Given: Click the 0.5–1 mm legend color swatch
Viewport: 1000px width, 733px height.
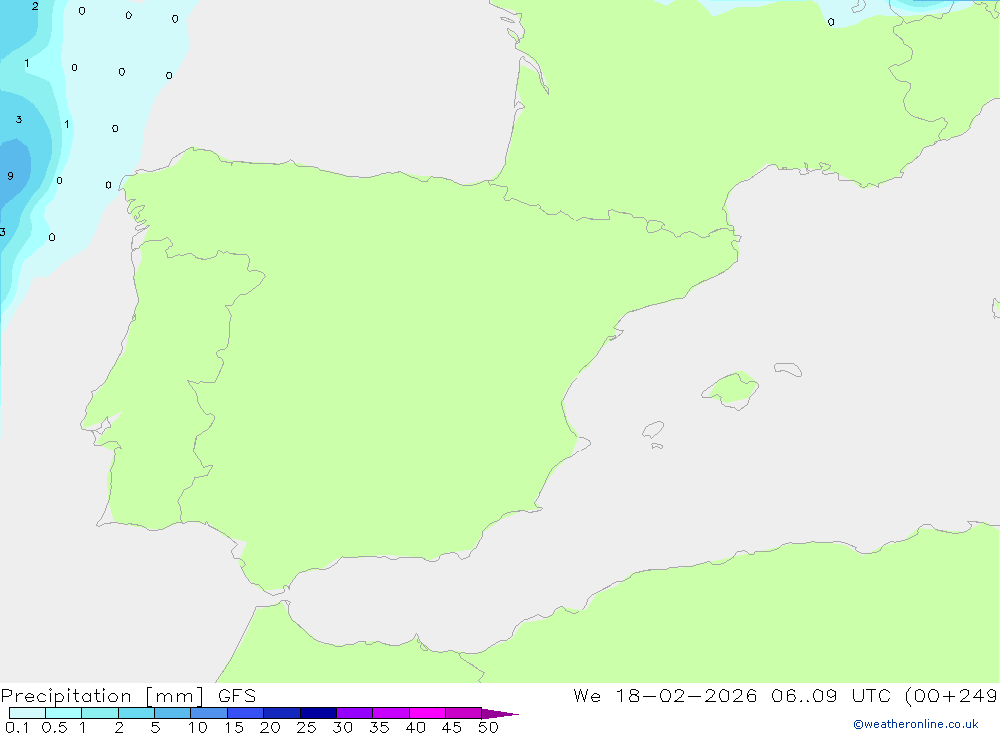Looking at the screenshot, I should point(64,713).
